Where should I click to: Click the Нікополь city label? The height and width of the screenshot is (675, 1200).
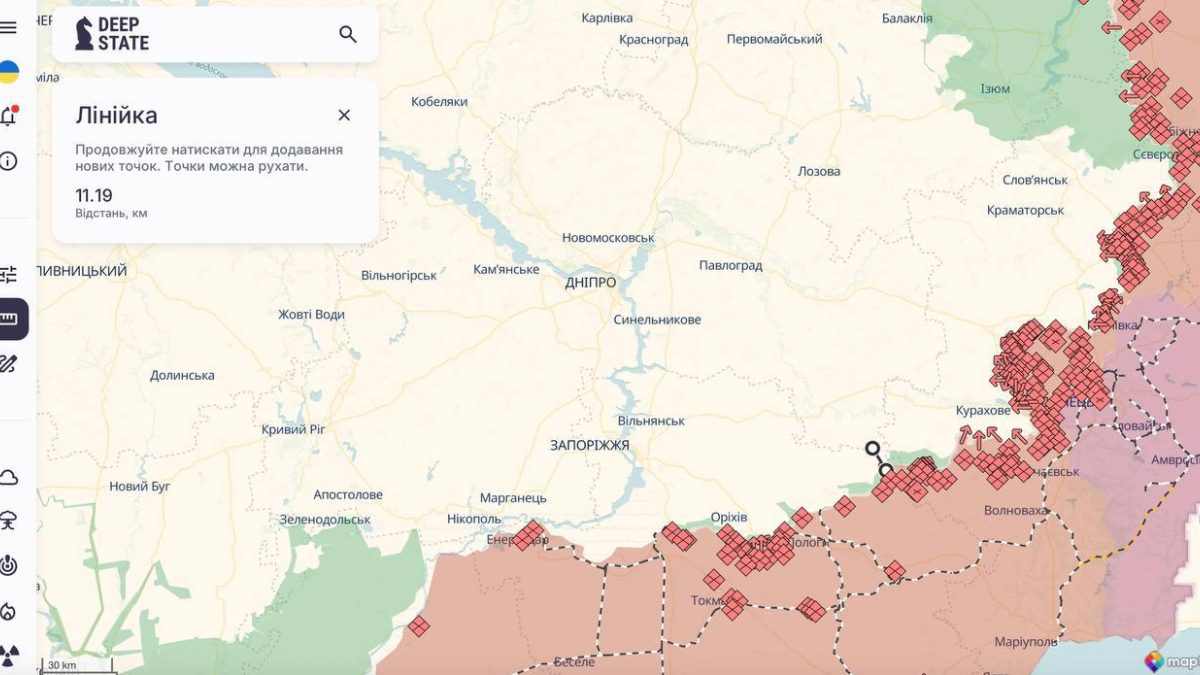(474, 518)
